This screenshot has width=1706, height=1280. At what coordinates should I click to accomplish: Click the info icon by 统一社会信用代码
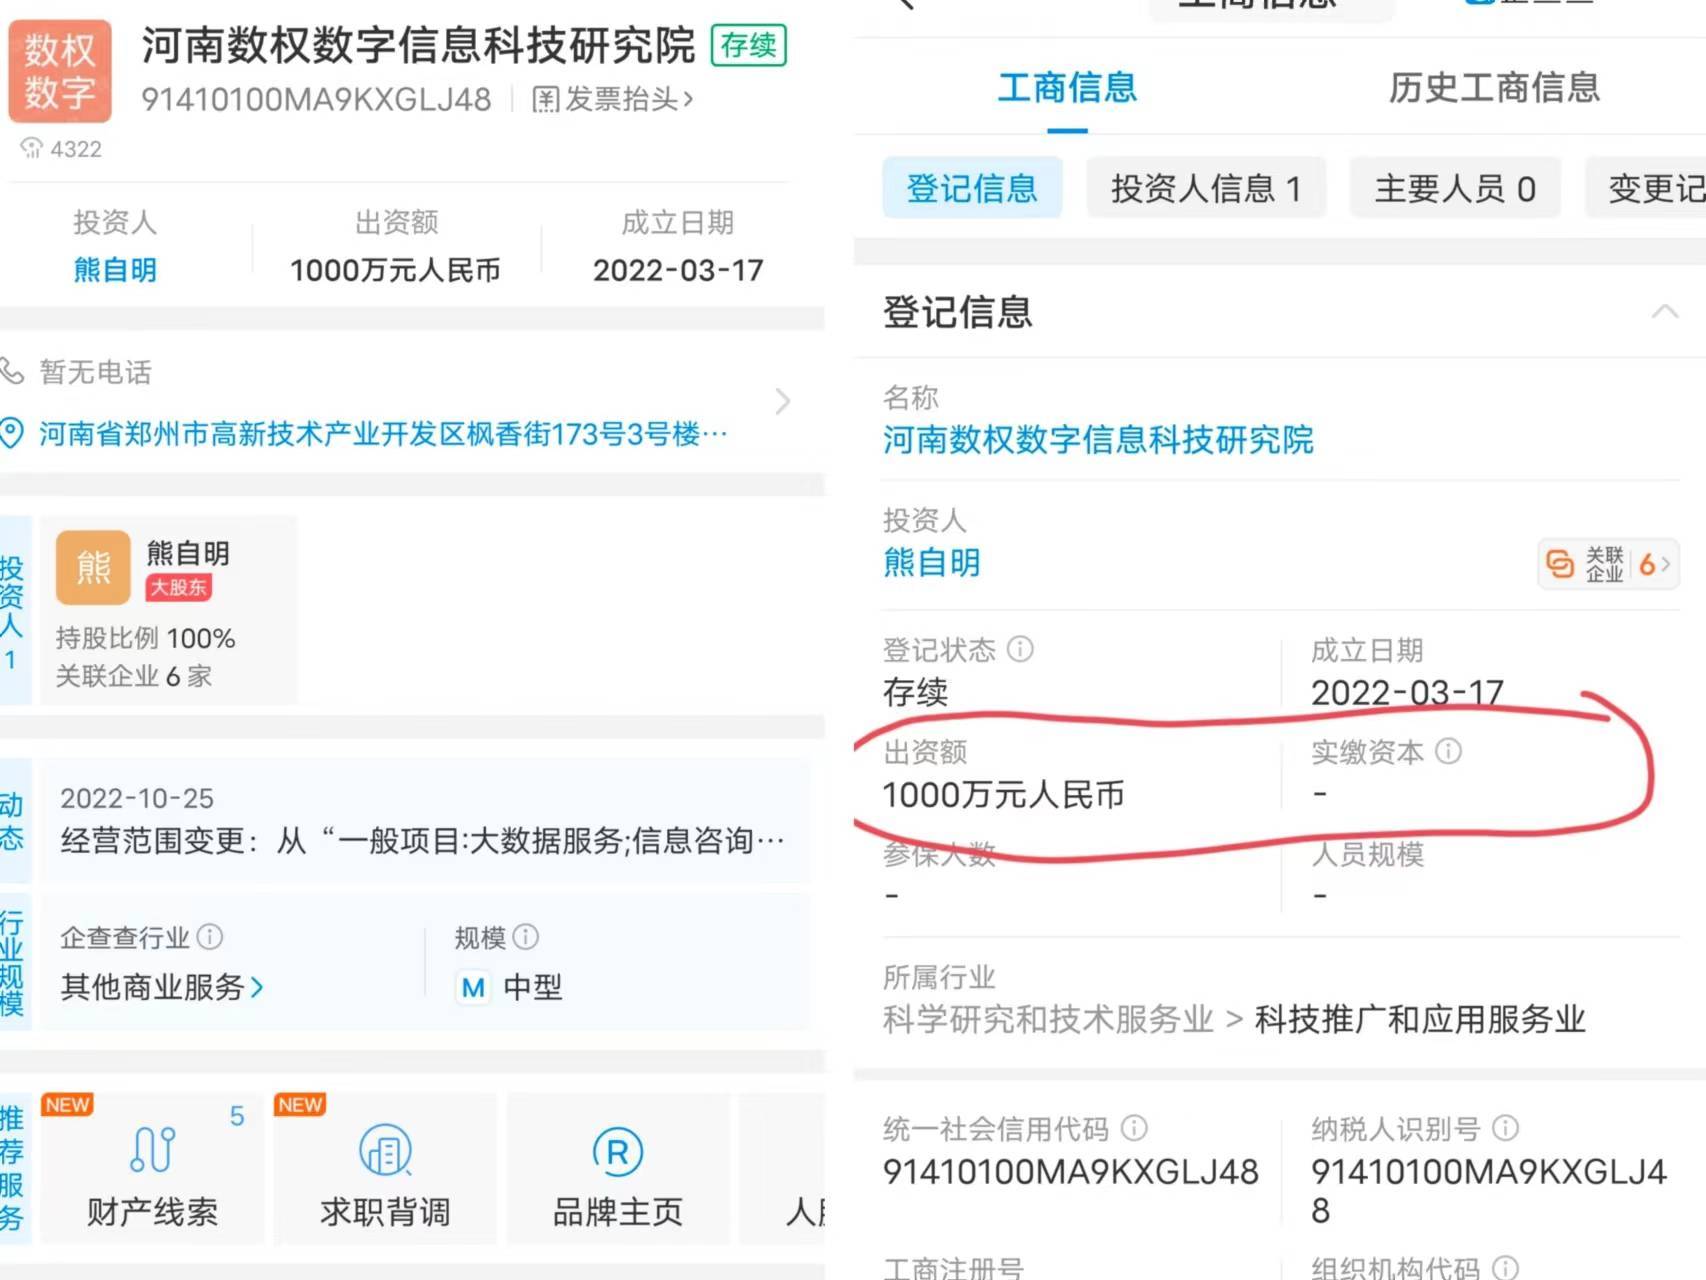(1134, 1129)
